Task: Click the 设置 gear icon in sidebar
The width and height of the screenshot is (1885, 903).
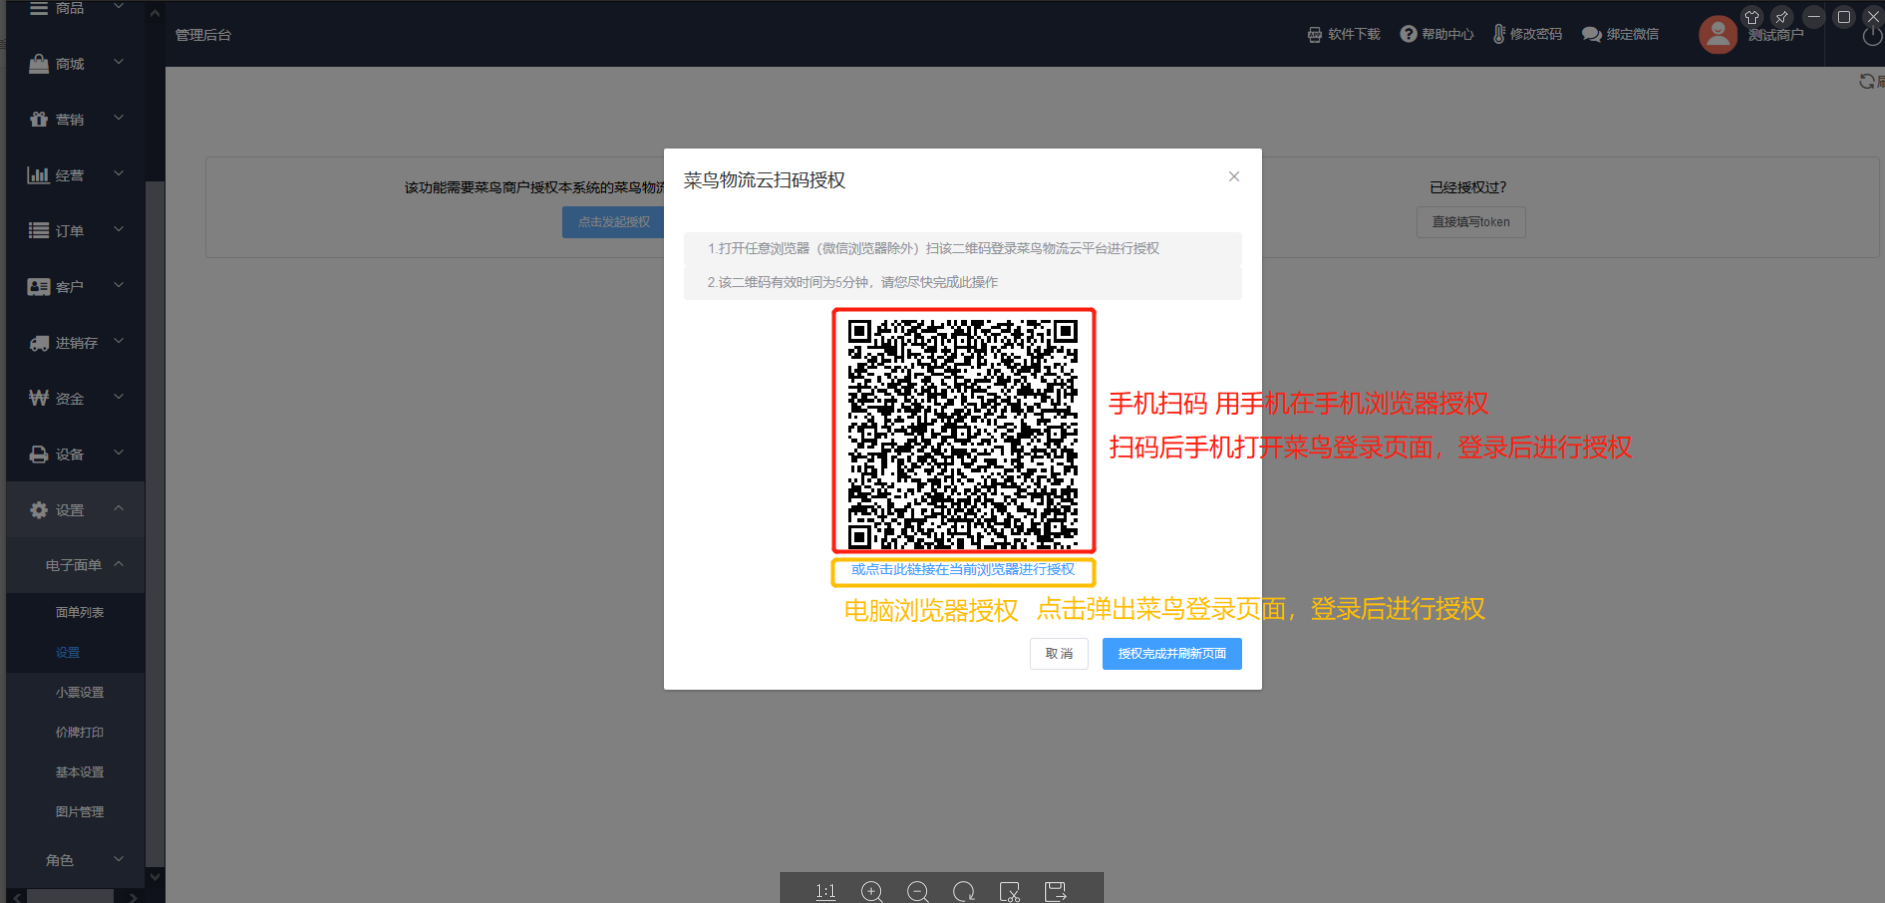Action: 39,510
